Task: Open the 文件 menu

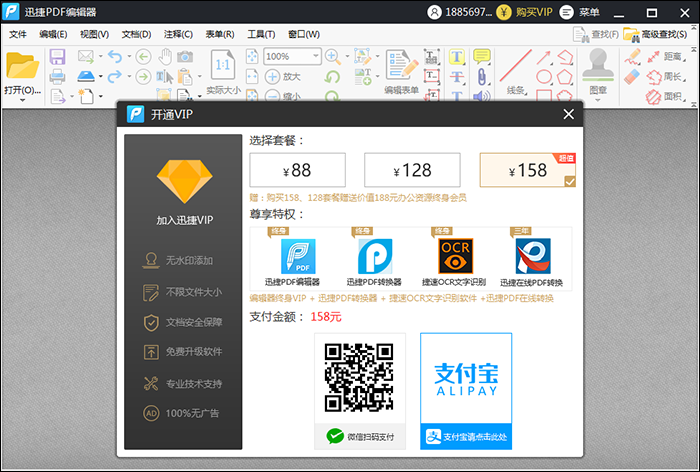Action: (x=18, y=34)
